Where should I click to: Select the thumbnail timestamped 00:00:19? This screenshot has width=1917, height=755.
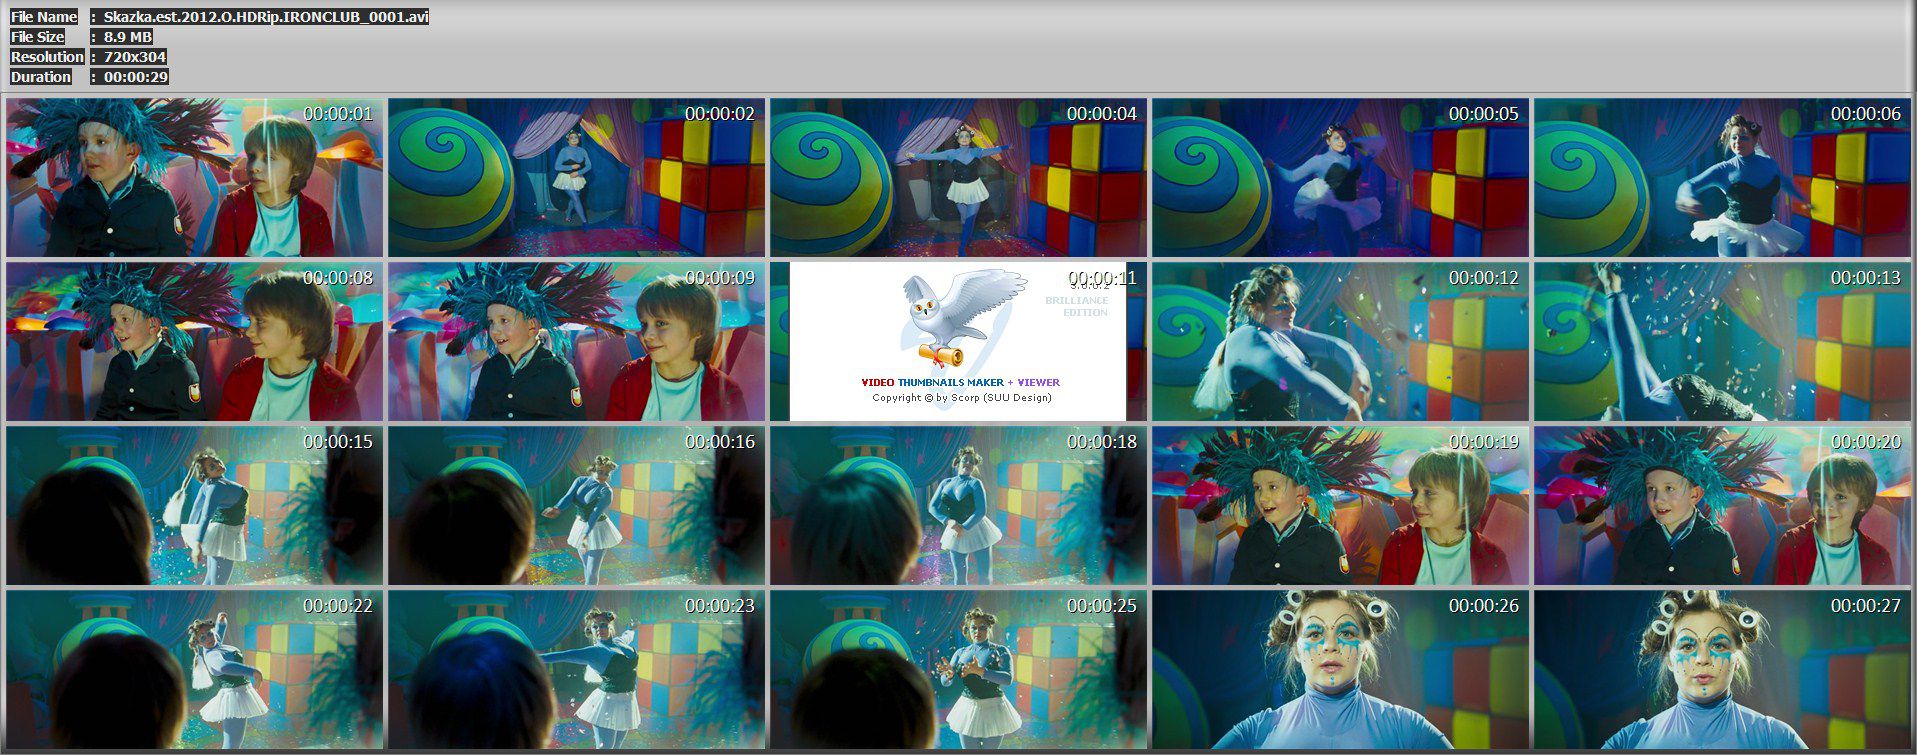tap(1341, 505)
